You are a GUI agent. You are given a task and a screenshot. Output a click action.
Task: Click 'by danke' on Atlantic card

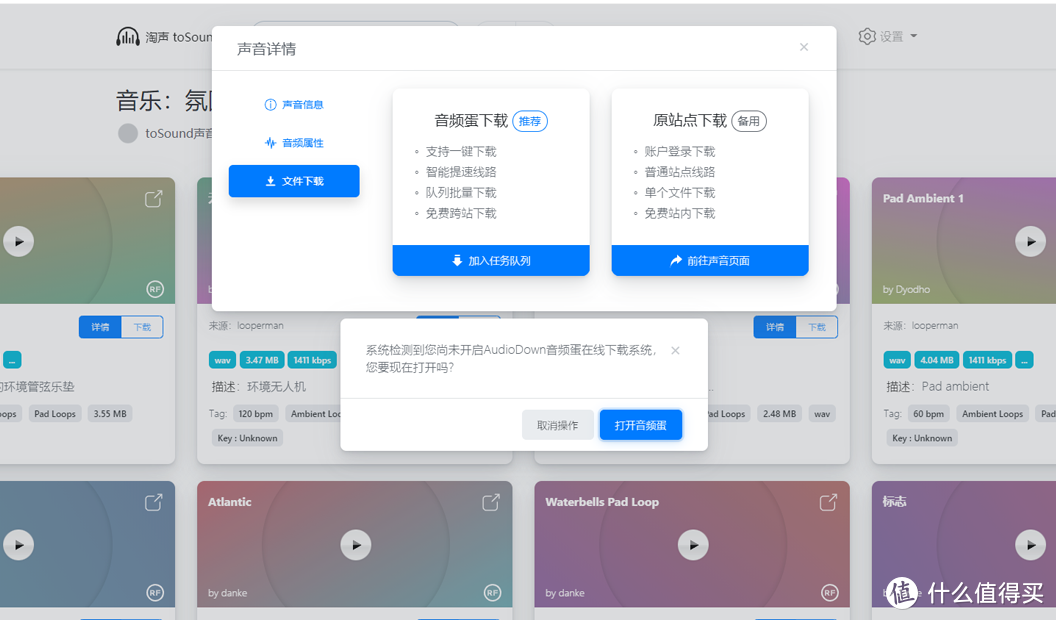(x=228, y=593)
